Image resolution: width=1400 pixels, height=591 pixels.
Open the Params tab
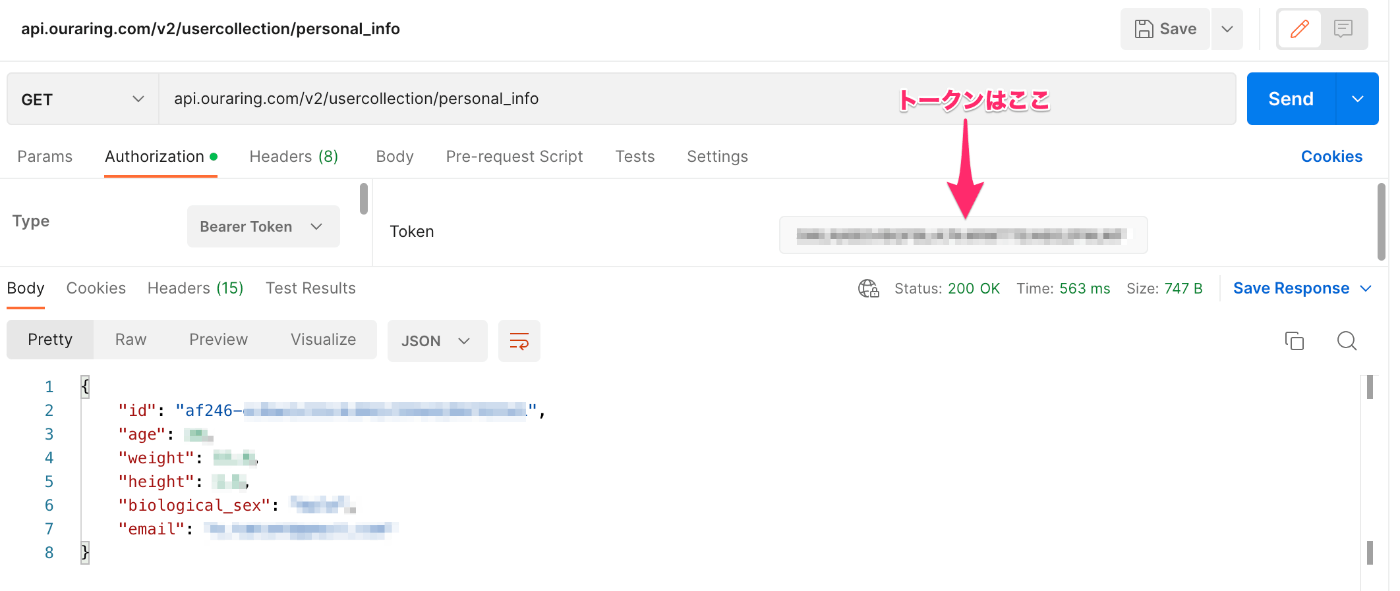tap(45, 156)
